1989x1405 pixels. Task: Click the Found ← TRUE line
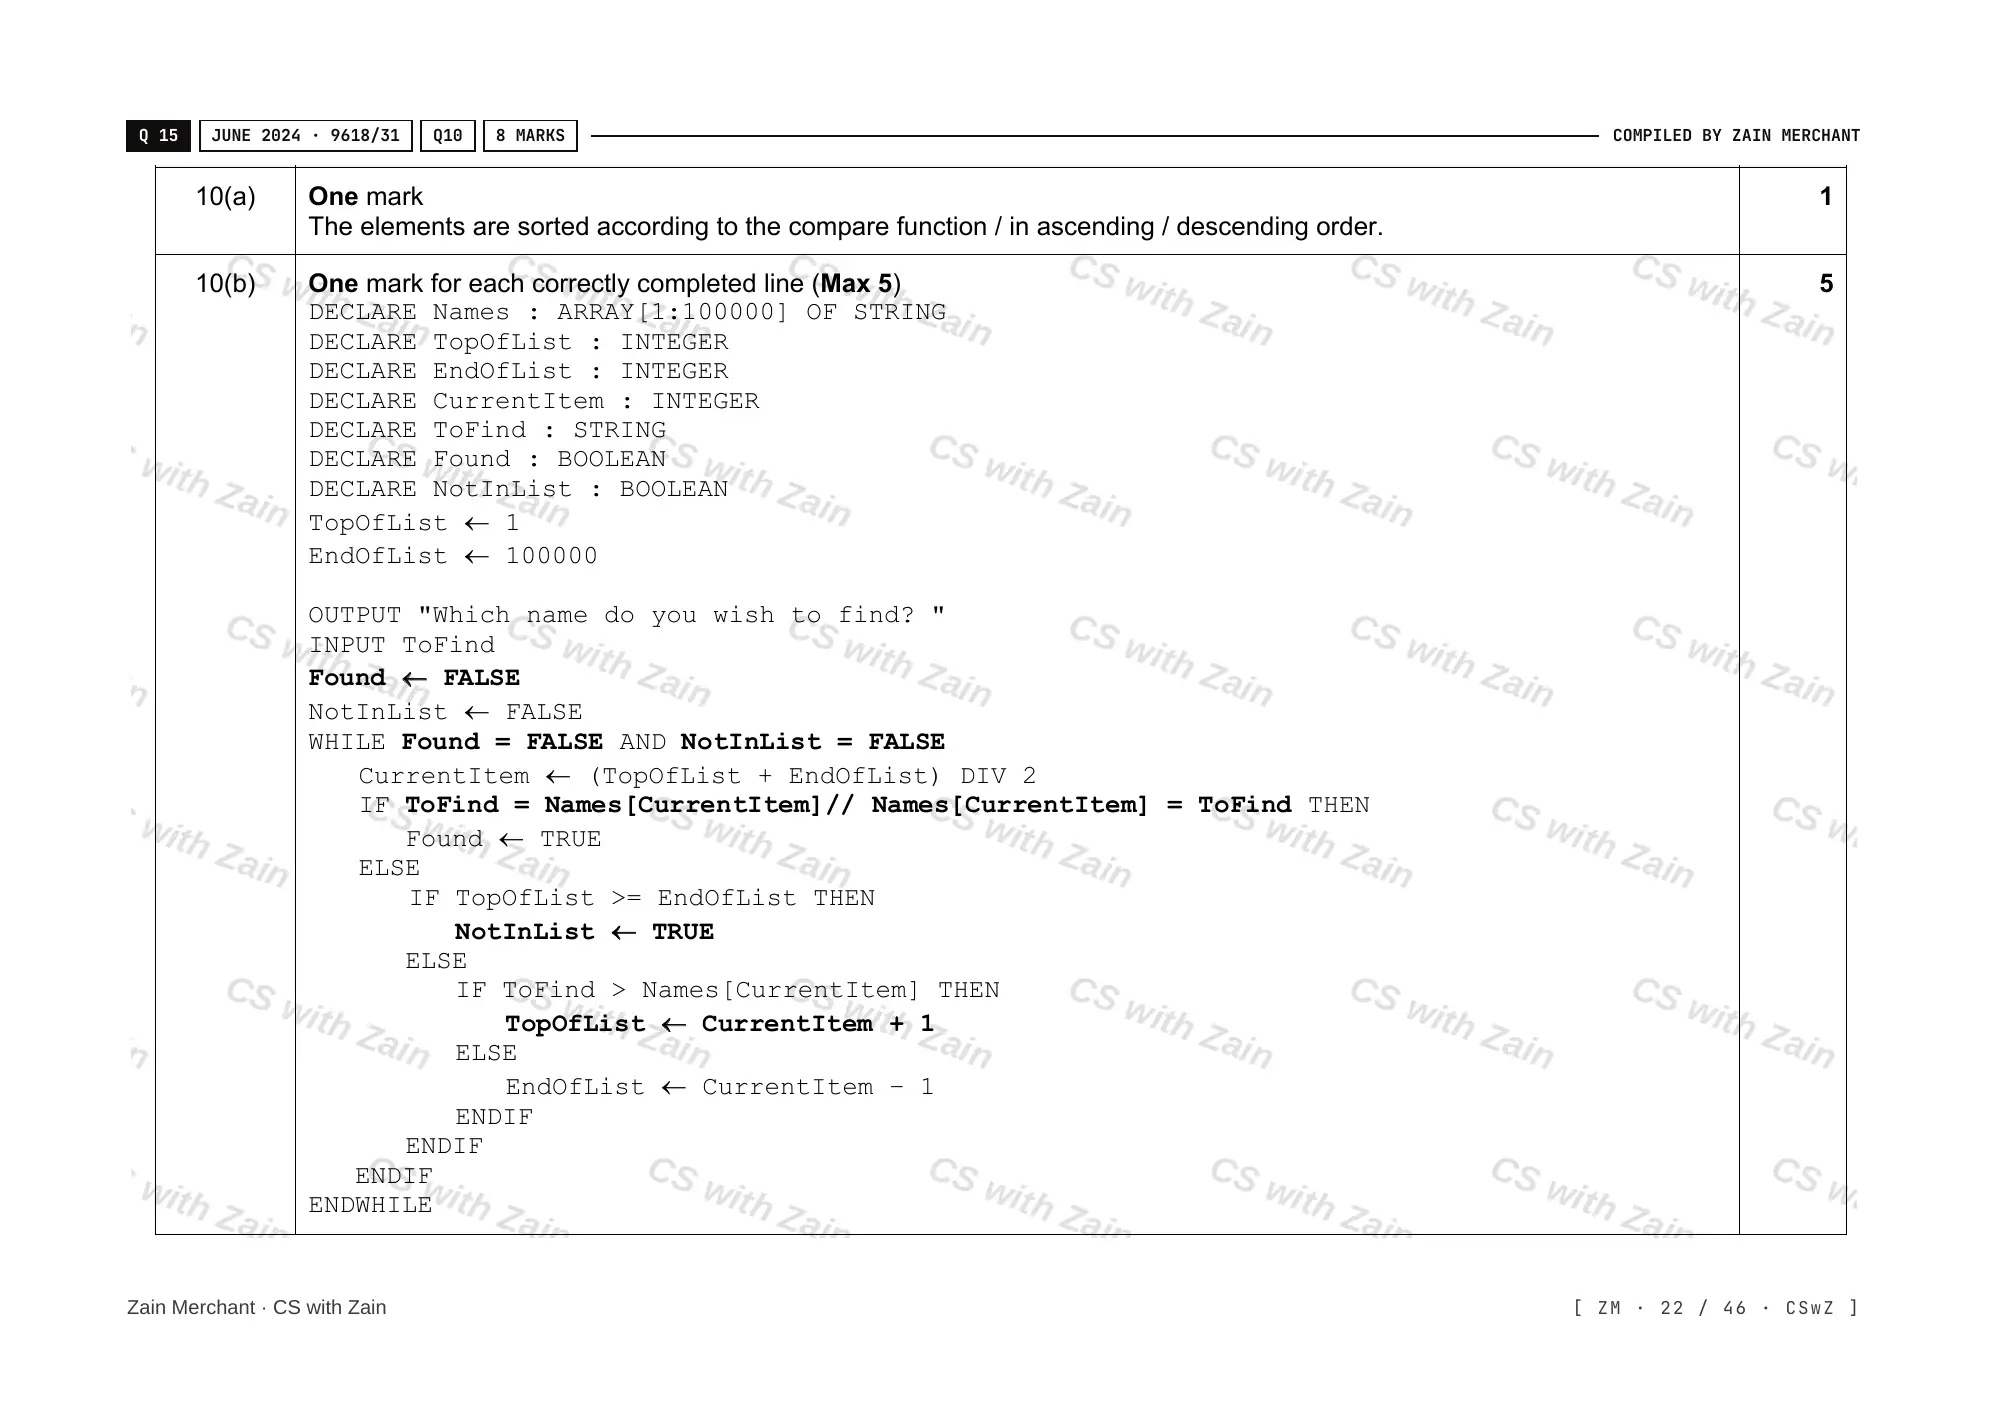pyautogui.click(x=503, y=839)
